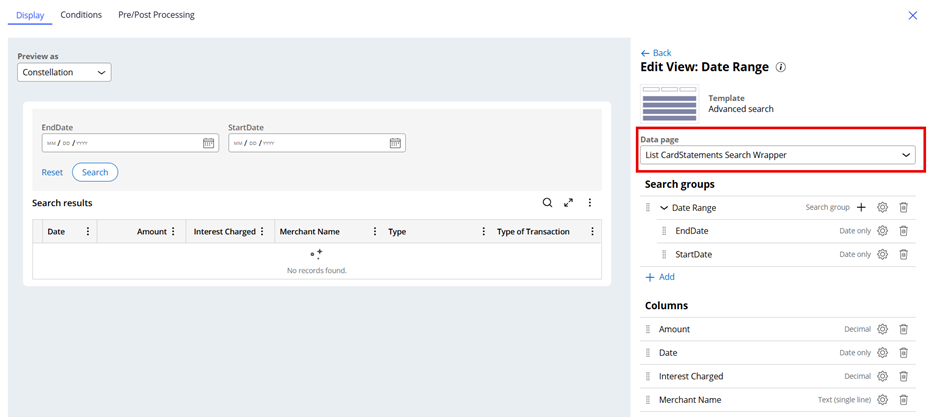Click the Search button

tap(95, 172)
